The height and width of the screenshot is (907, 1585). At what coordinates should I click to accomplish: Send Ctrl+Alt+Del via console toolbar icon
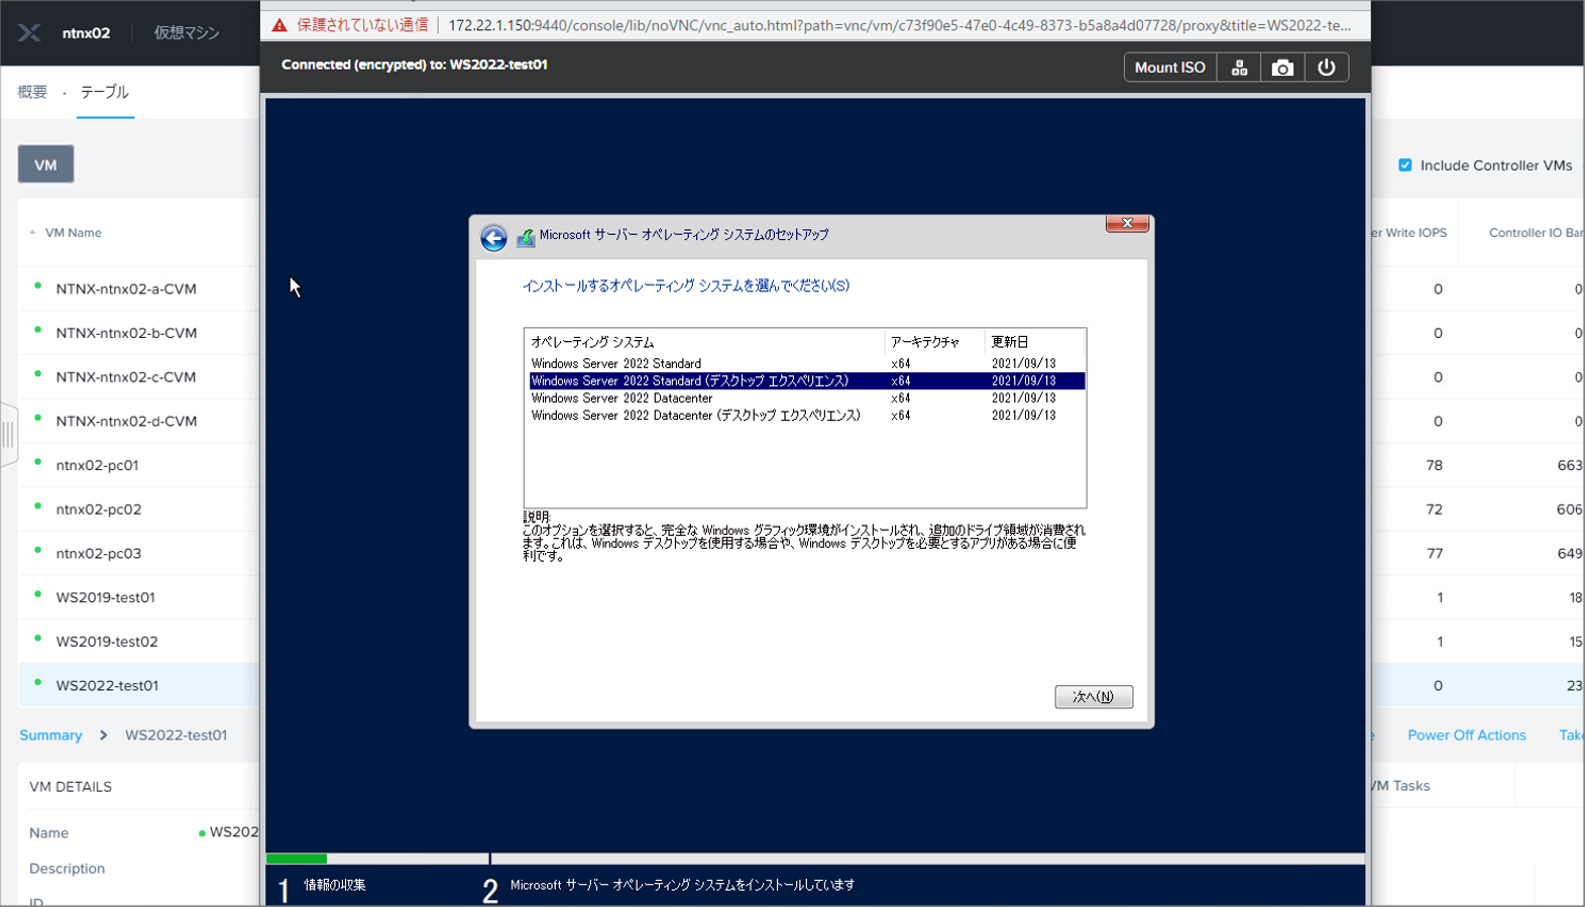coord(1239,67)
